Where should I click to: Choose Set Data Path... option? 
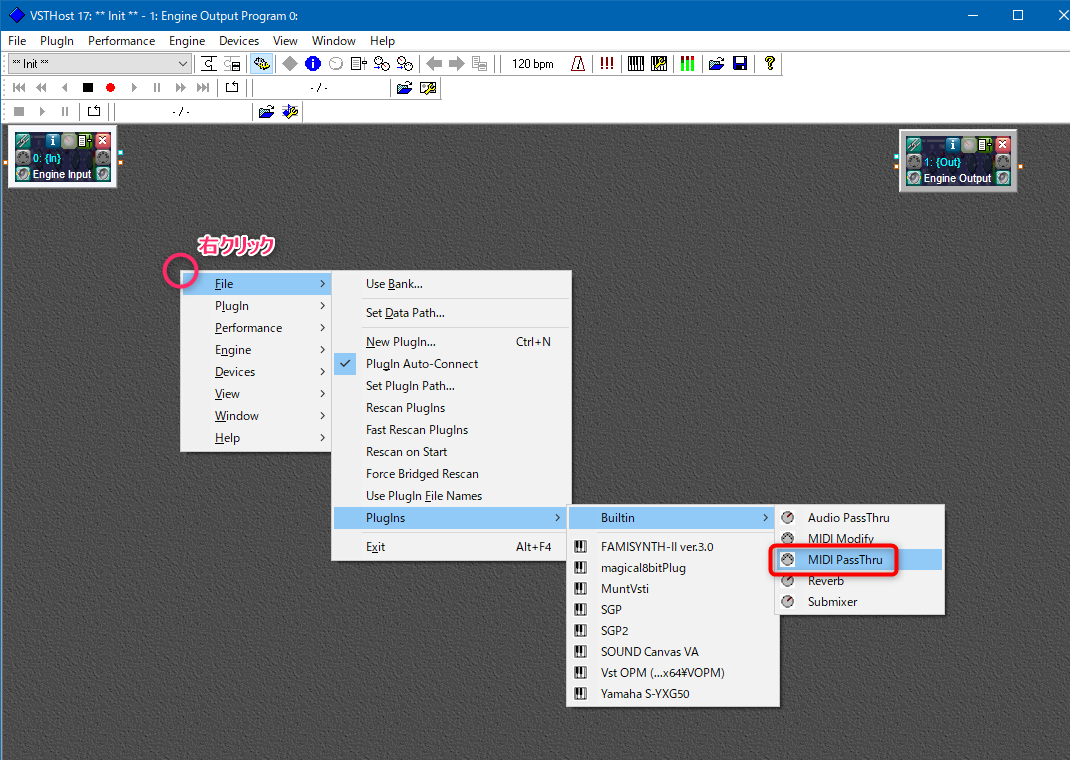pyautogui.click(x=452, y=312)
